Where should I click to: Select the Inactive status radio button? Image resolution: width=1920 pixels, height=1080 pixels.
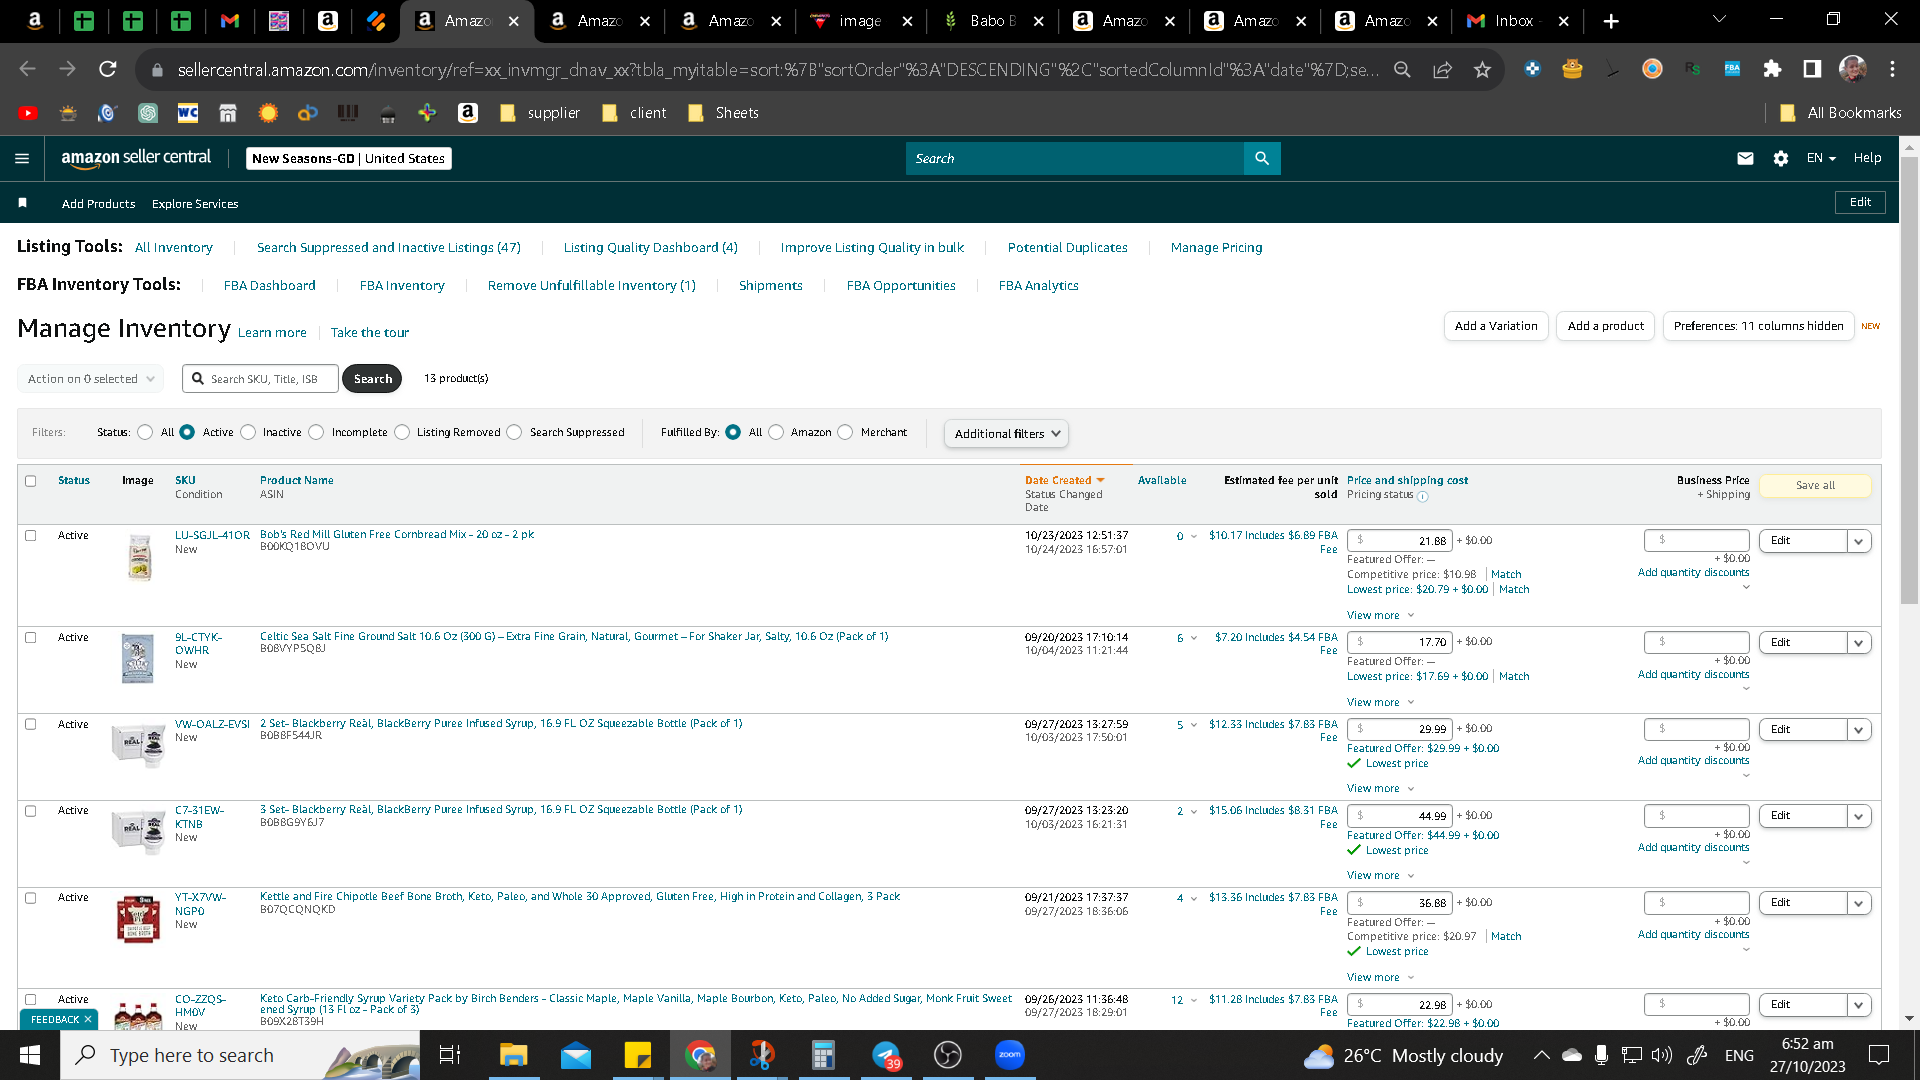click(248, 432)
